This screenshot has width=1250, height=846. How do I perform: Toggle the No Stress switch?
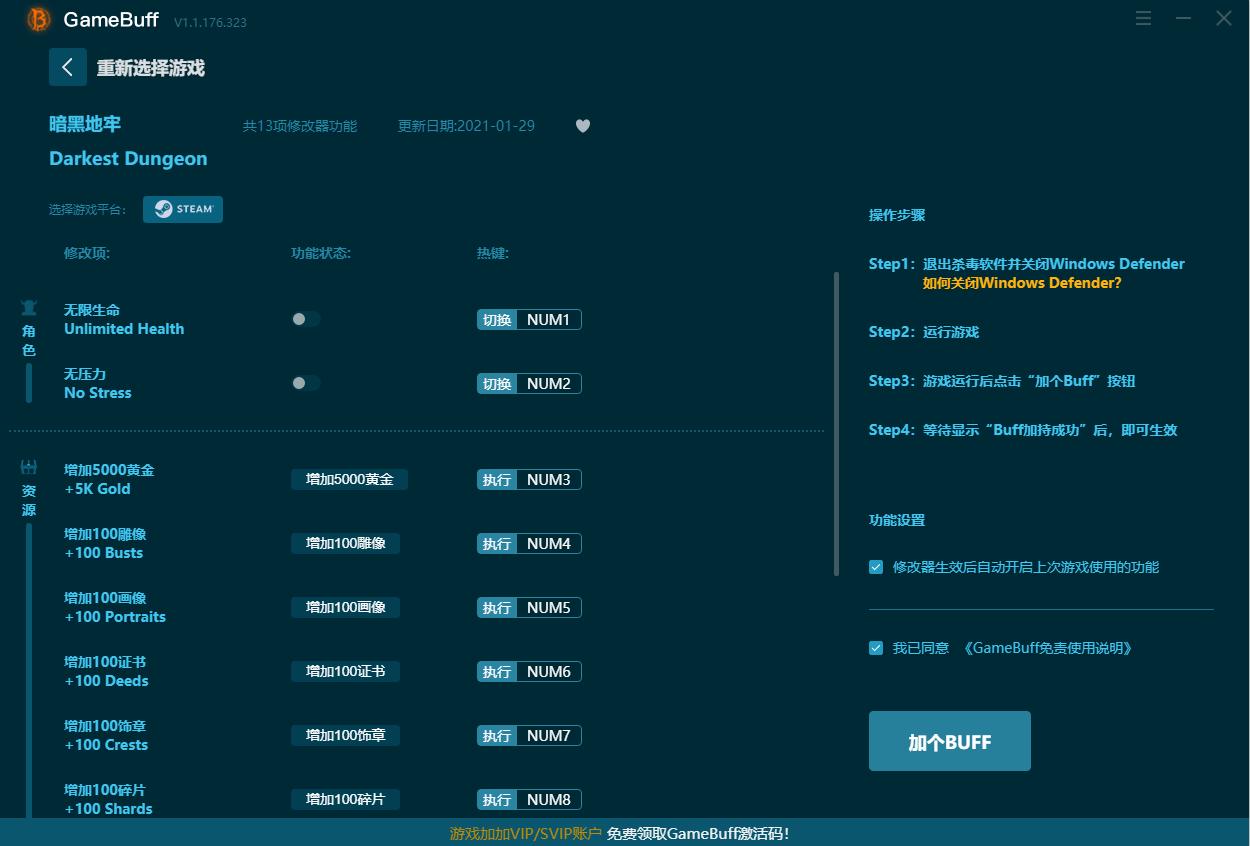tap(306, 383)
